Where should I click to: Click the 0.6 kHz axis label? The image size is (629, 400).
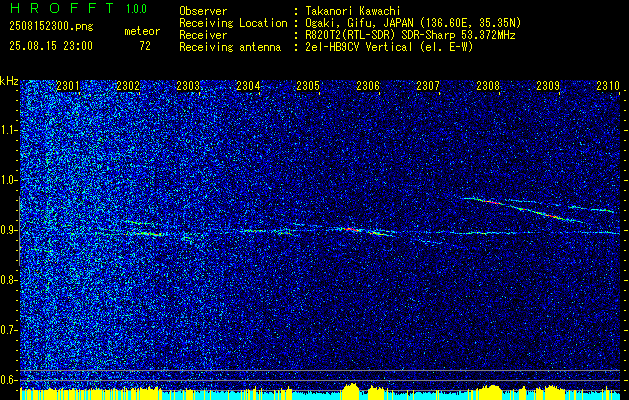9,380
